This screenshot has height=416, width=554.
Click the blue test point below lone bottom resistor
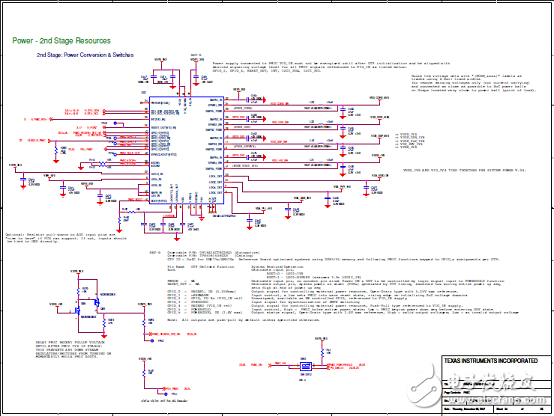tap(166, 394)
